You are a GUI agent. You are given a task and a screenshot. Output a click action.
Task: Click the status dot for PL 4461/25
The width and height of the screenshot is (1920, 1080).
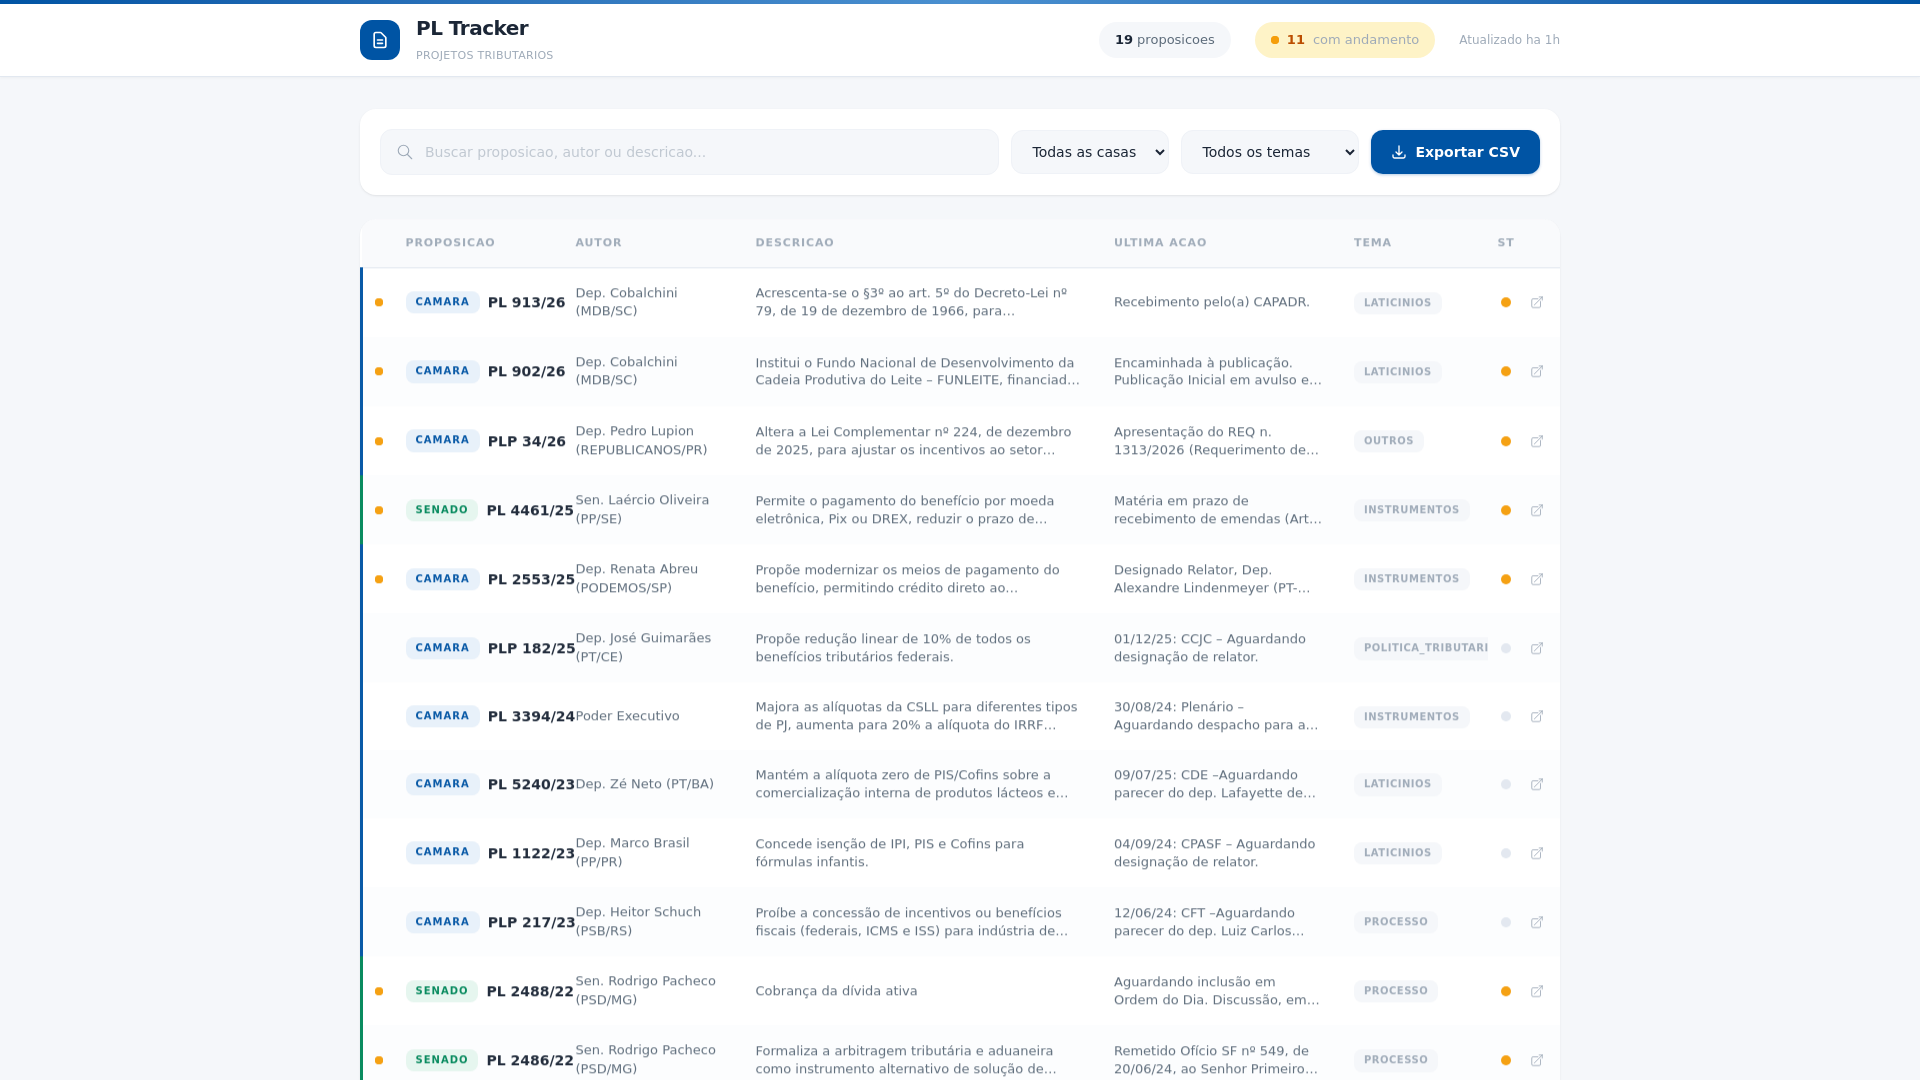[1506, 510]
